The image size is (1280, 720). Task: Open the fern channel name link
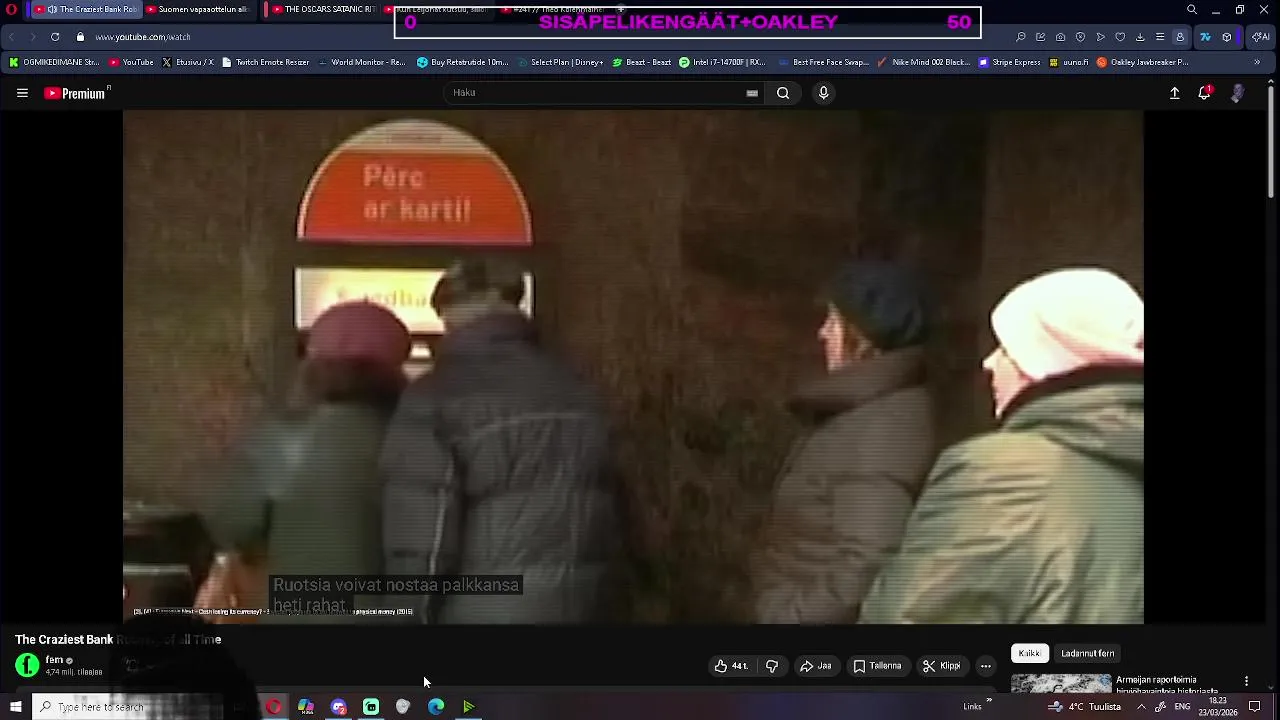54,660
